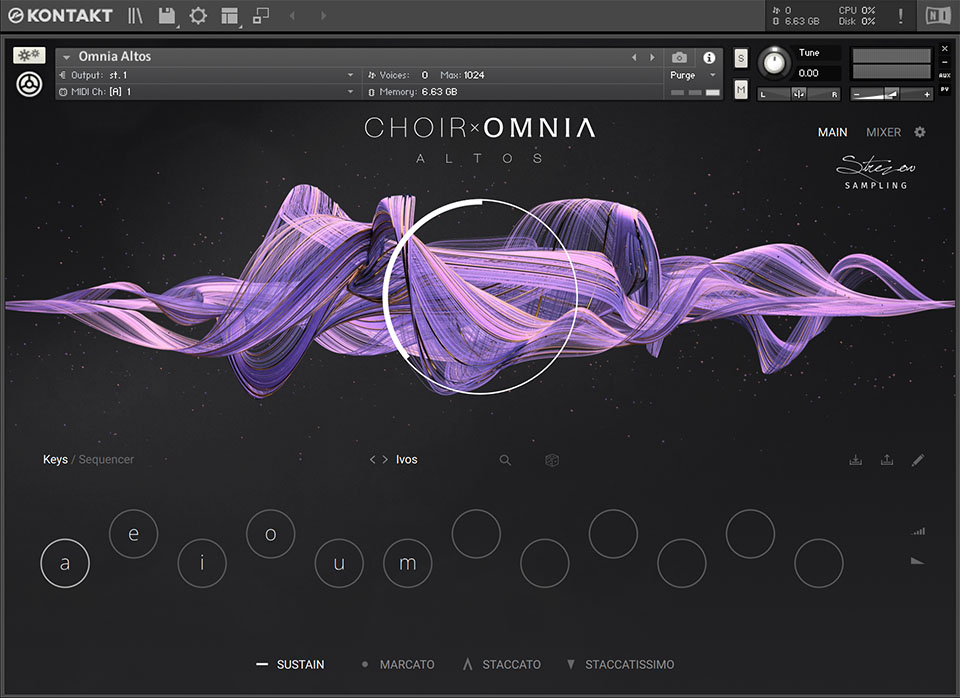Viewport: 960px width, 698px height.
Task: Click the Tune value 0.00 field
Action: click(x=809, y=73)
